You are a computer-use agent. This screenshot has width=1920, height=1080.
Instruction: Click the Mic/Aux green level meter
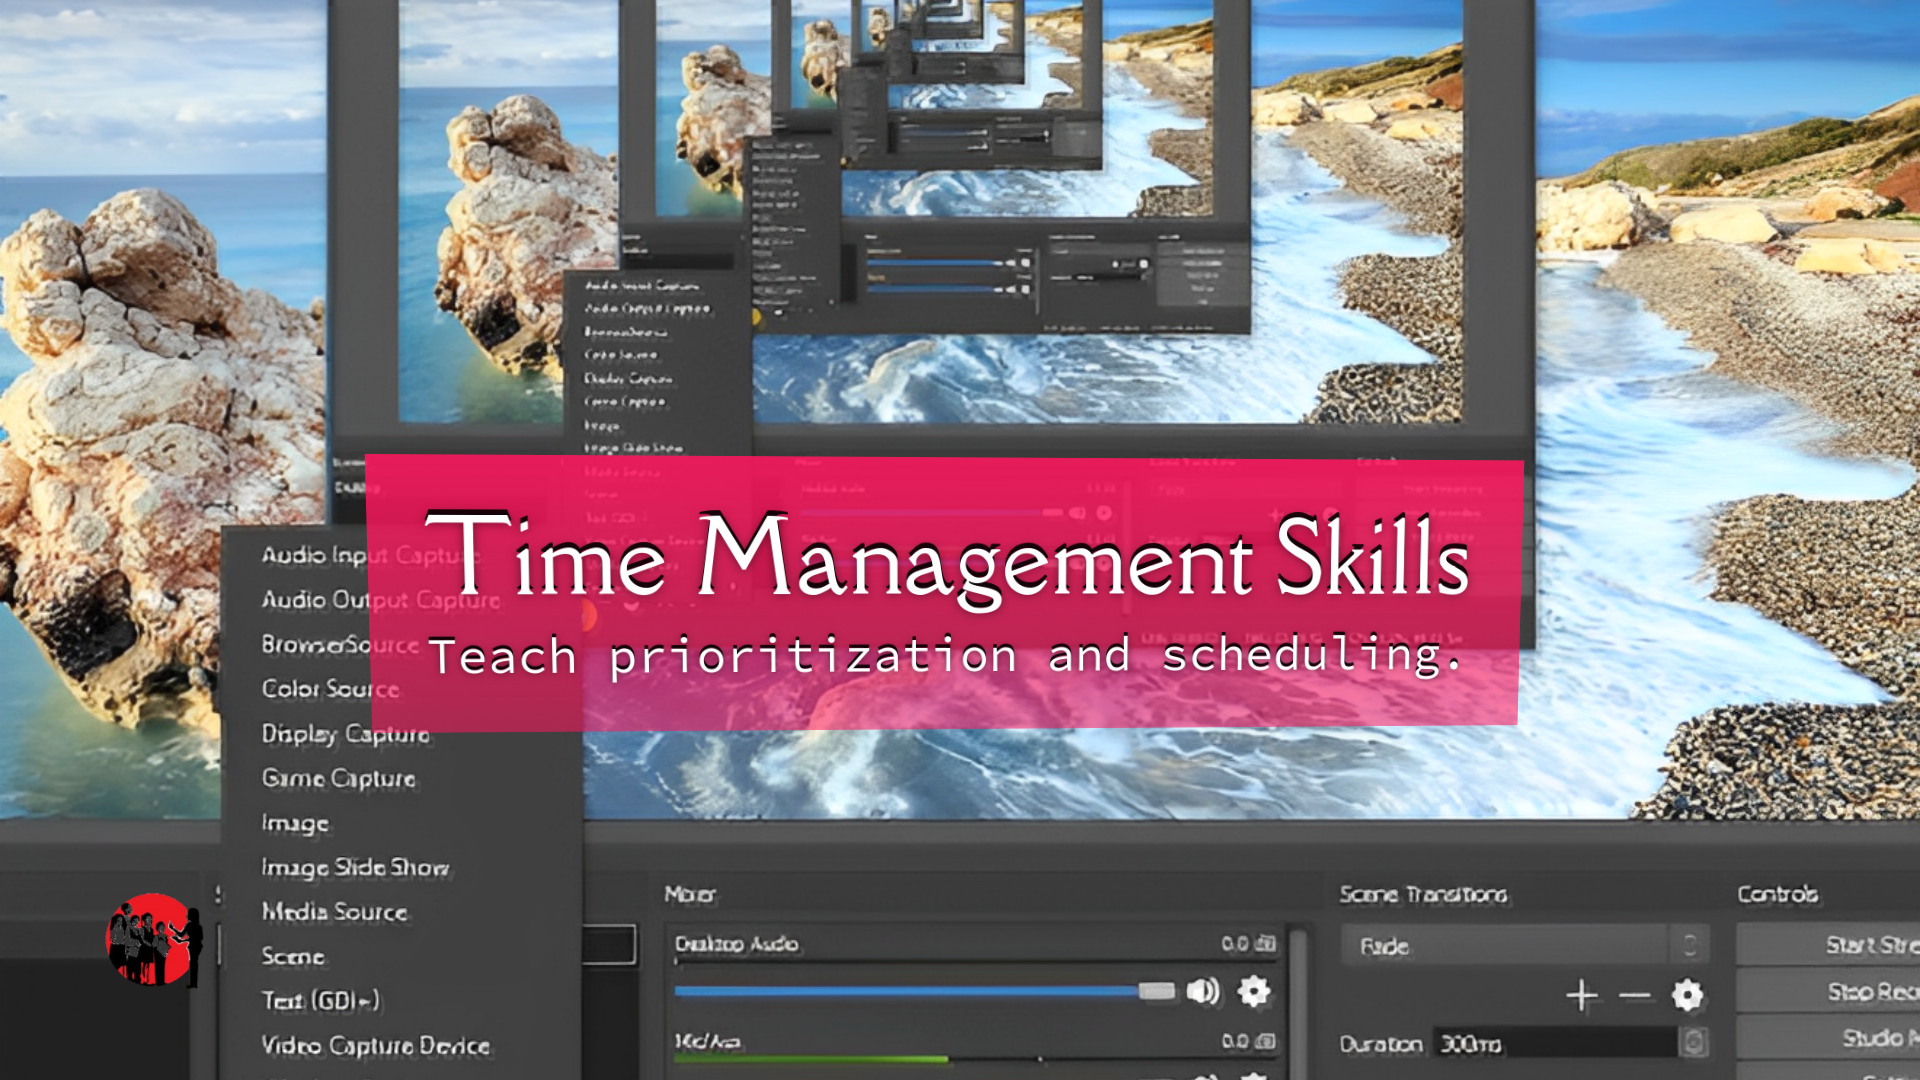coord(811,1058)
